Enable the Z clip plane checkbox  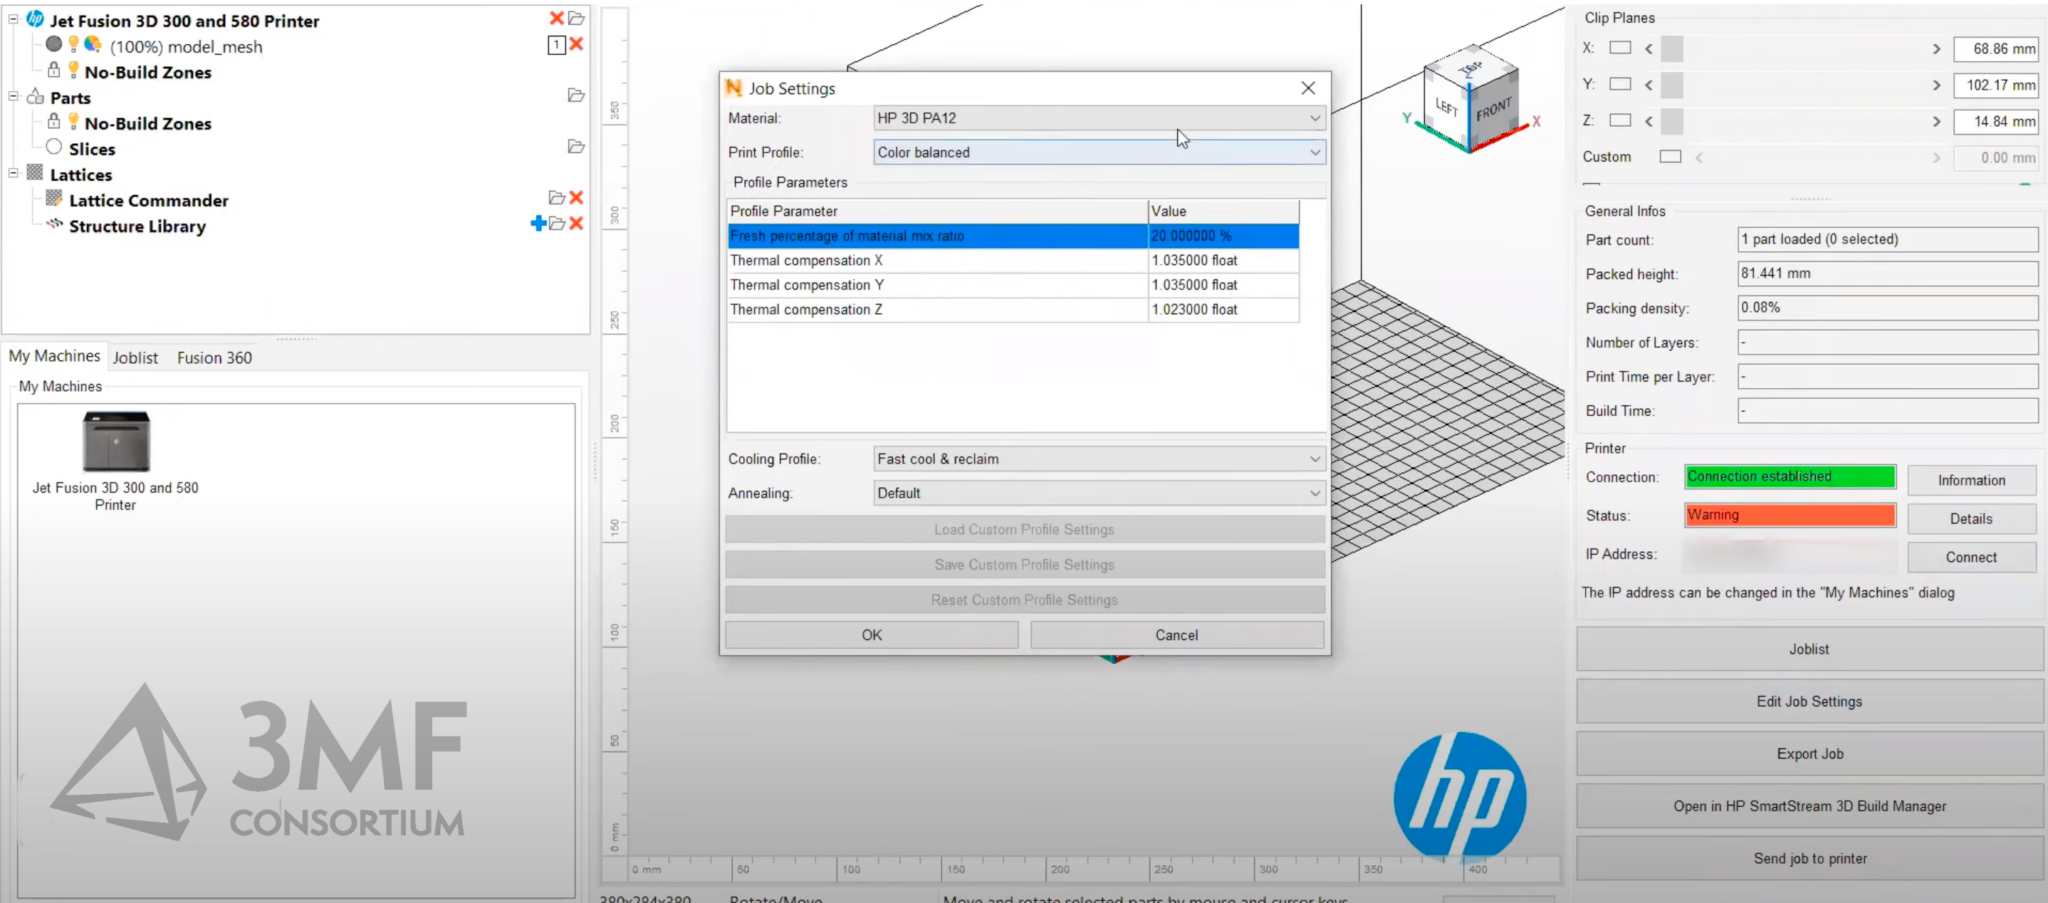tap(1620, 121)
